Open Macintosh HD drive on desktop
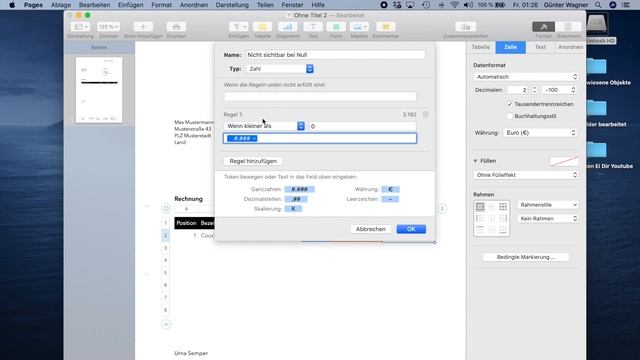Image resolution: width=640 pixels, height=360 pixels. pyautogui.click(x=597, y=25)
